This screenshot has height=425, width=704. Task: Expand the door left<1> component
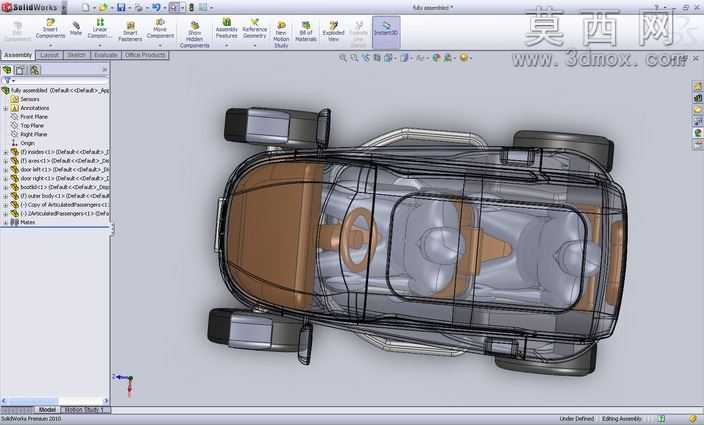[x=6, y=170]
